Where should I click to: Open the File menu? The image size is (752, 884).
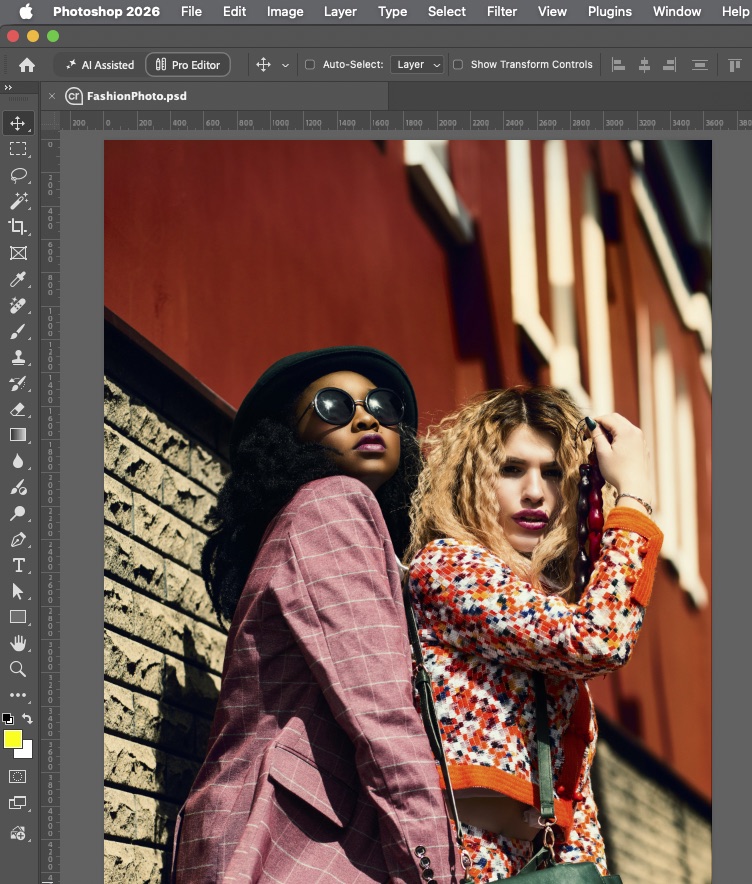(191, 11)
